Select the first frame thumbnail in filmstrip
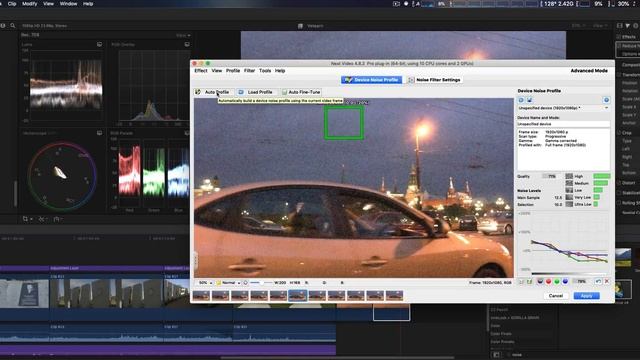 [x=201, y=296]
